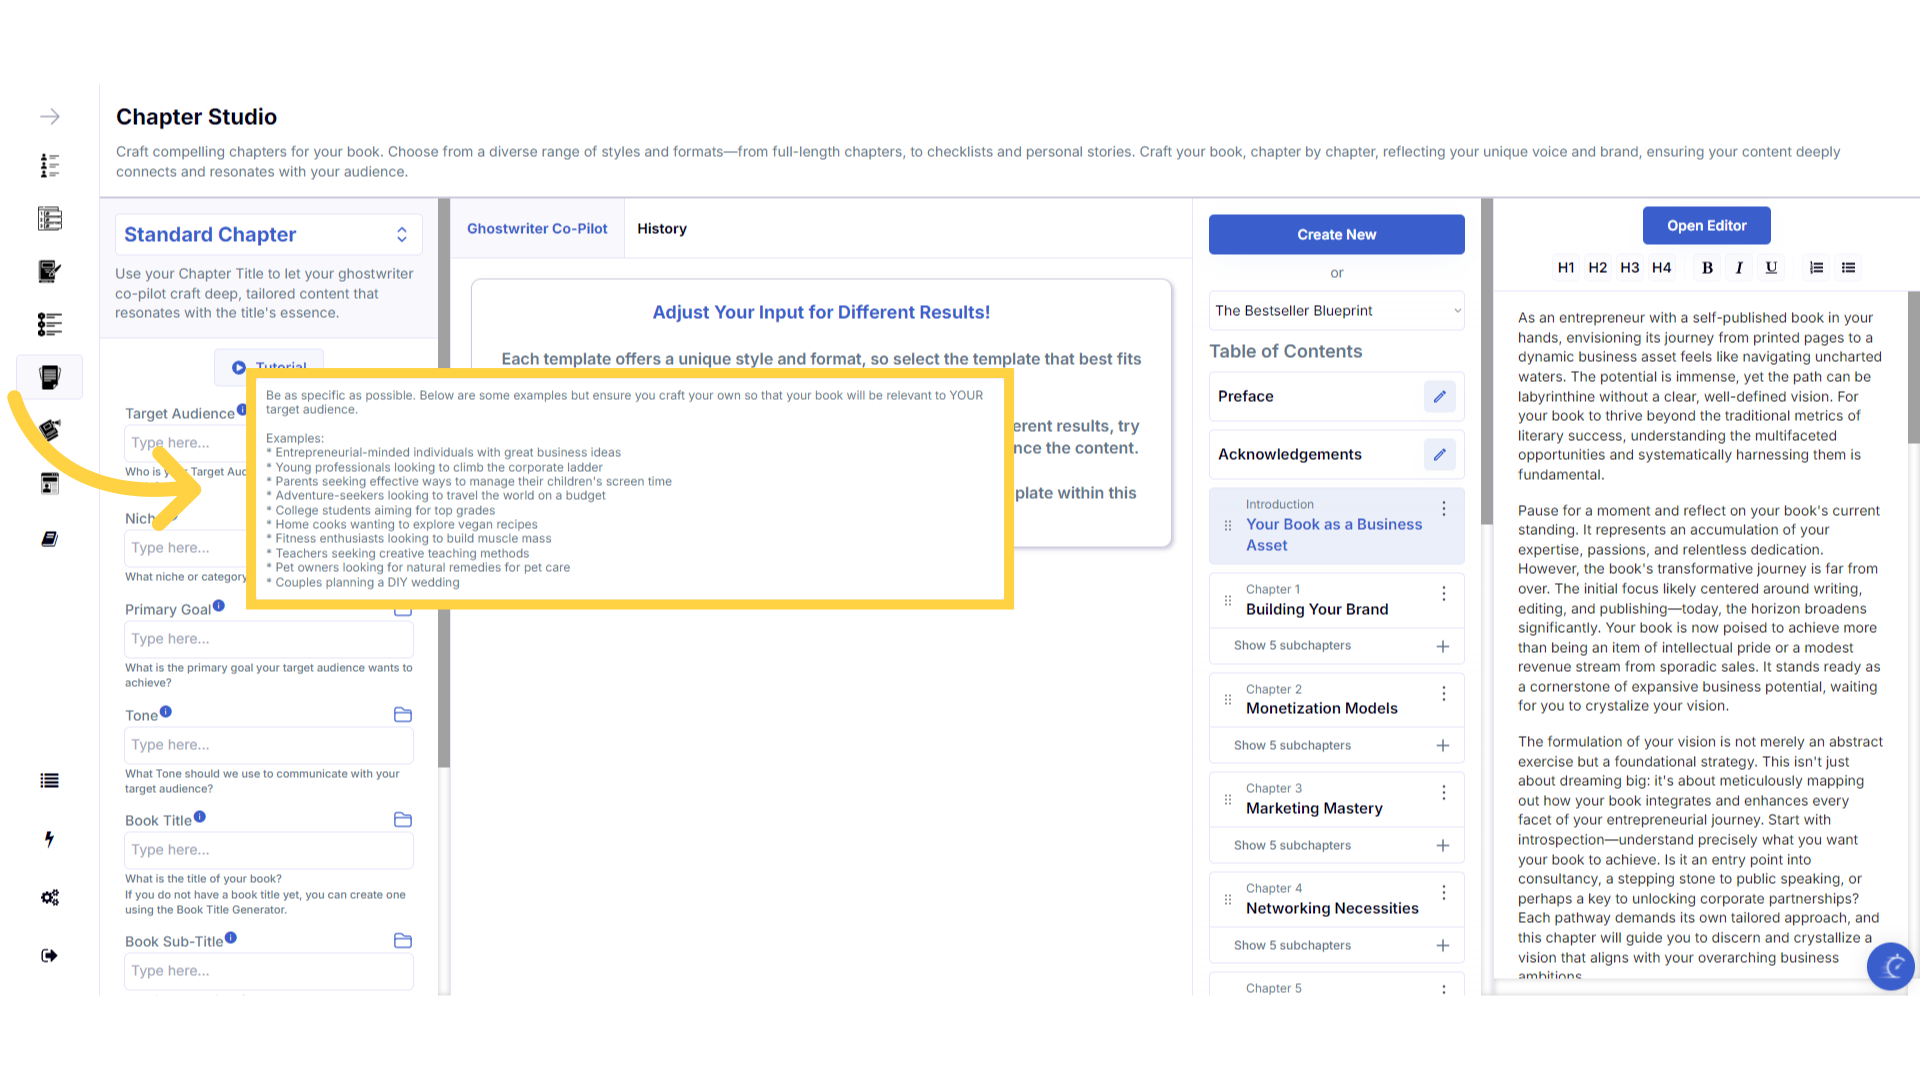Screen dimensions: 1920x1080
Task: Toggle bold formatting in the editor toolbar
Action: [1707, 267]
